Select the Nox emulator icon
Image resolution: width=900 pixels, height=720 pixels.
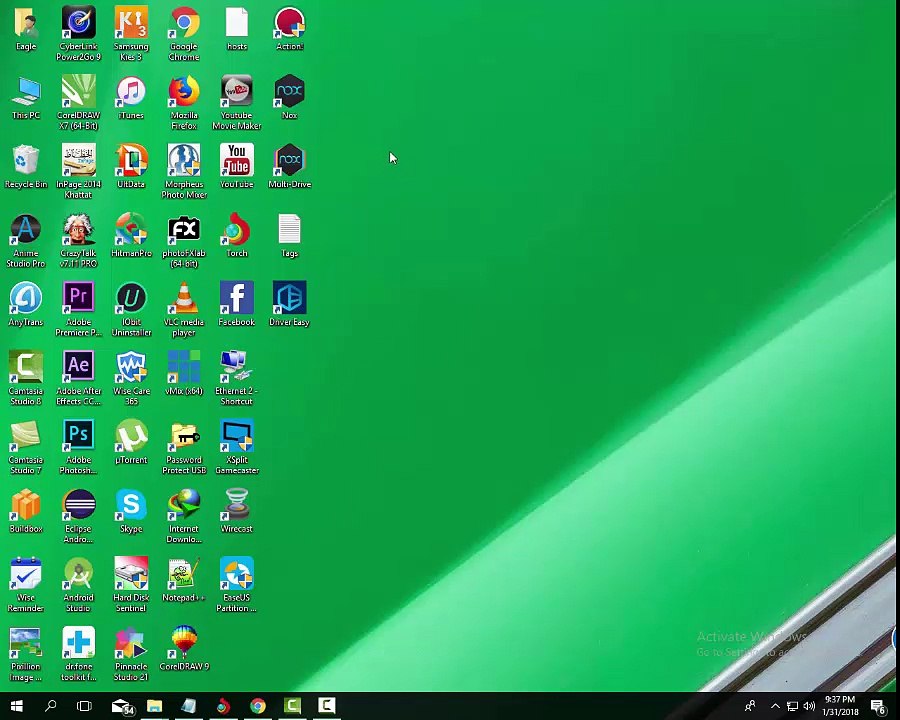[x=289, y=92]
